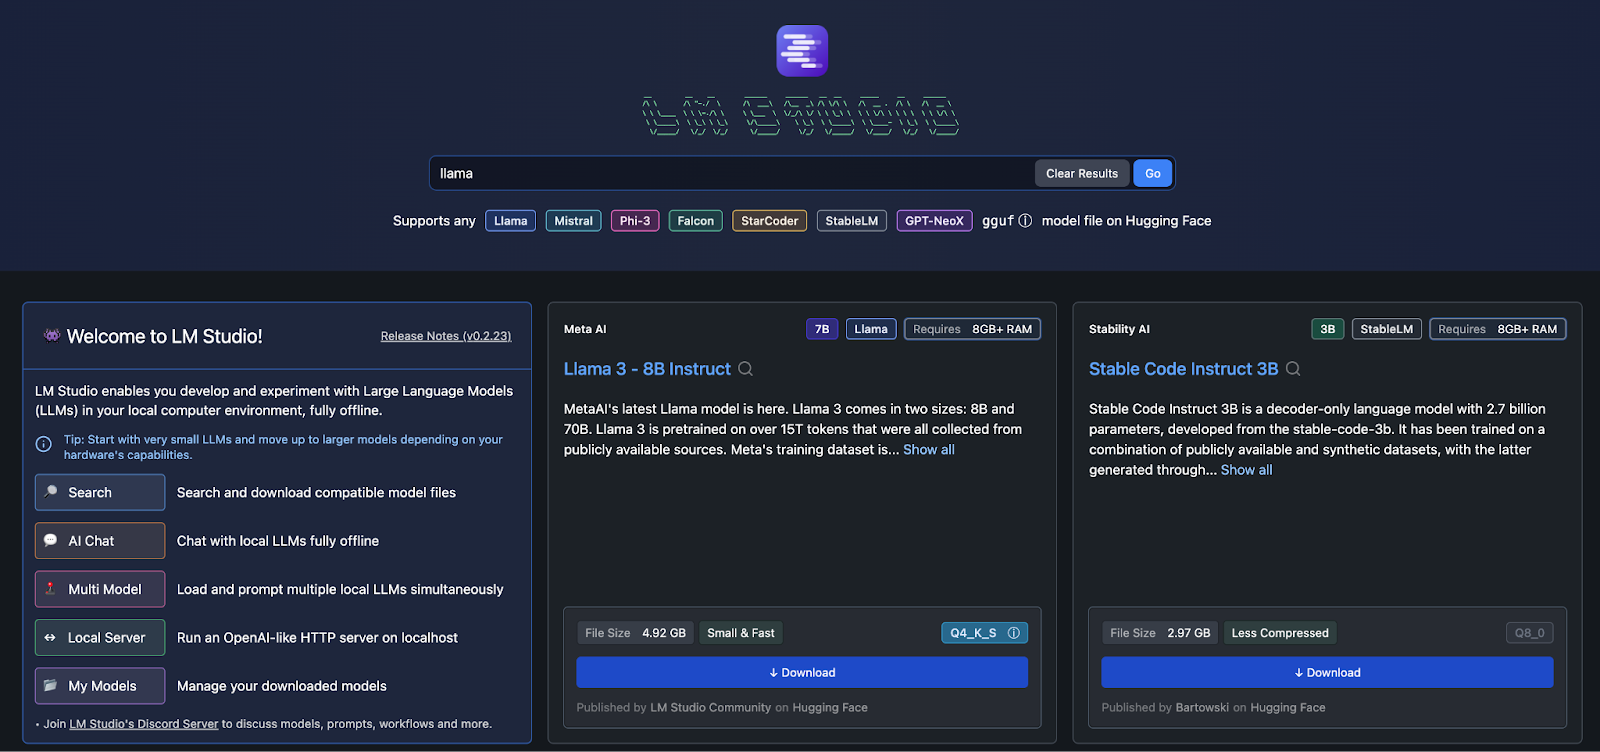The height and width of the screenshot is (752, 1600).
Task: Click 'Run an OpenAI-like HTTP server on localhost' text
Action: point(317,638)
